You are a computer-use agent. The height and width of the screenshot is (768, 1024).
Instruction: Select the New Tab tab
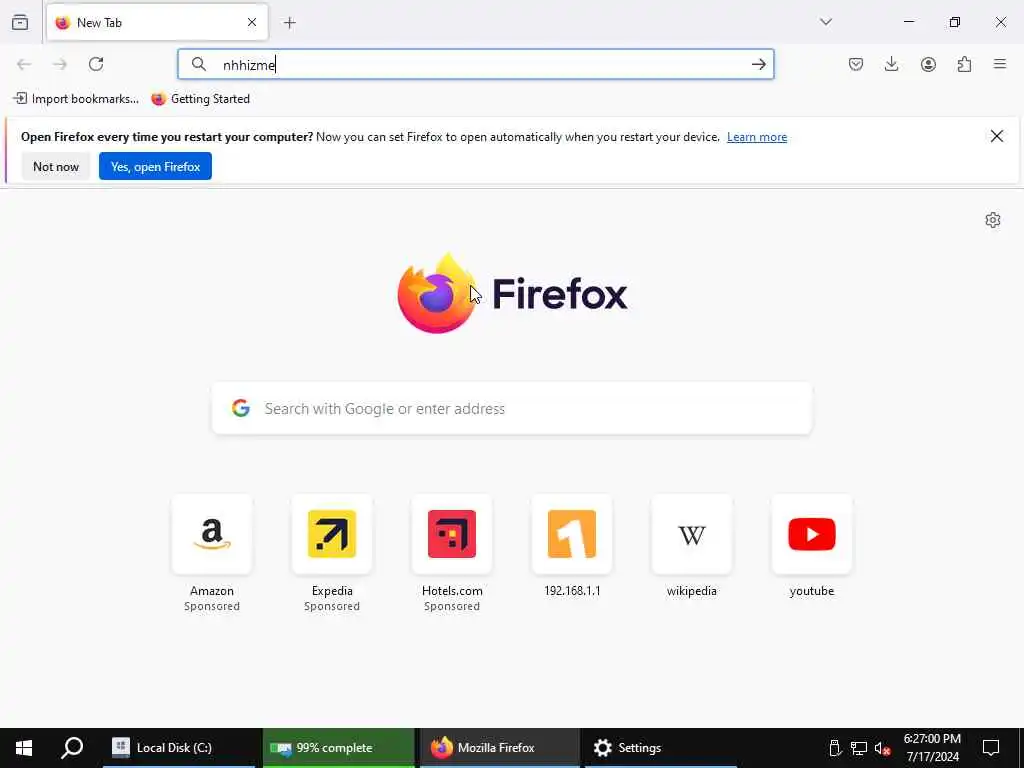[x=157, y=22]
